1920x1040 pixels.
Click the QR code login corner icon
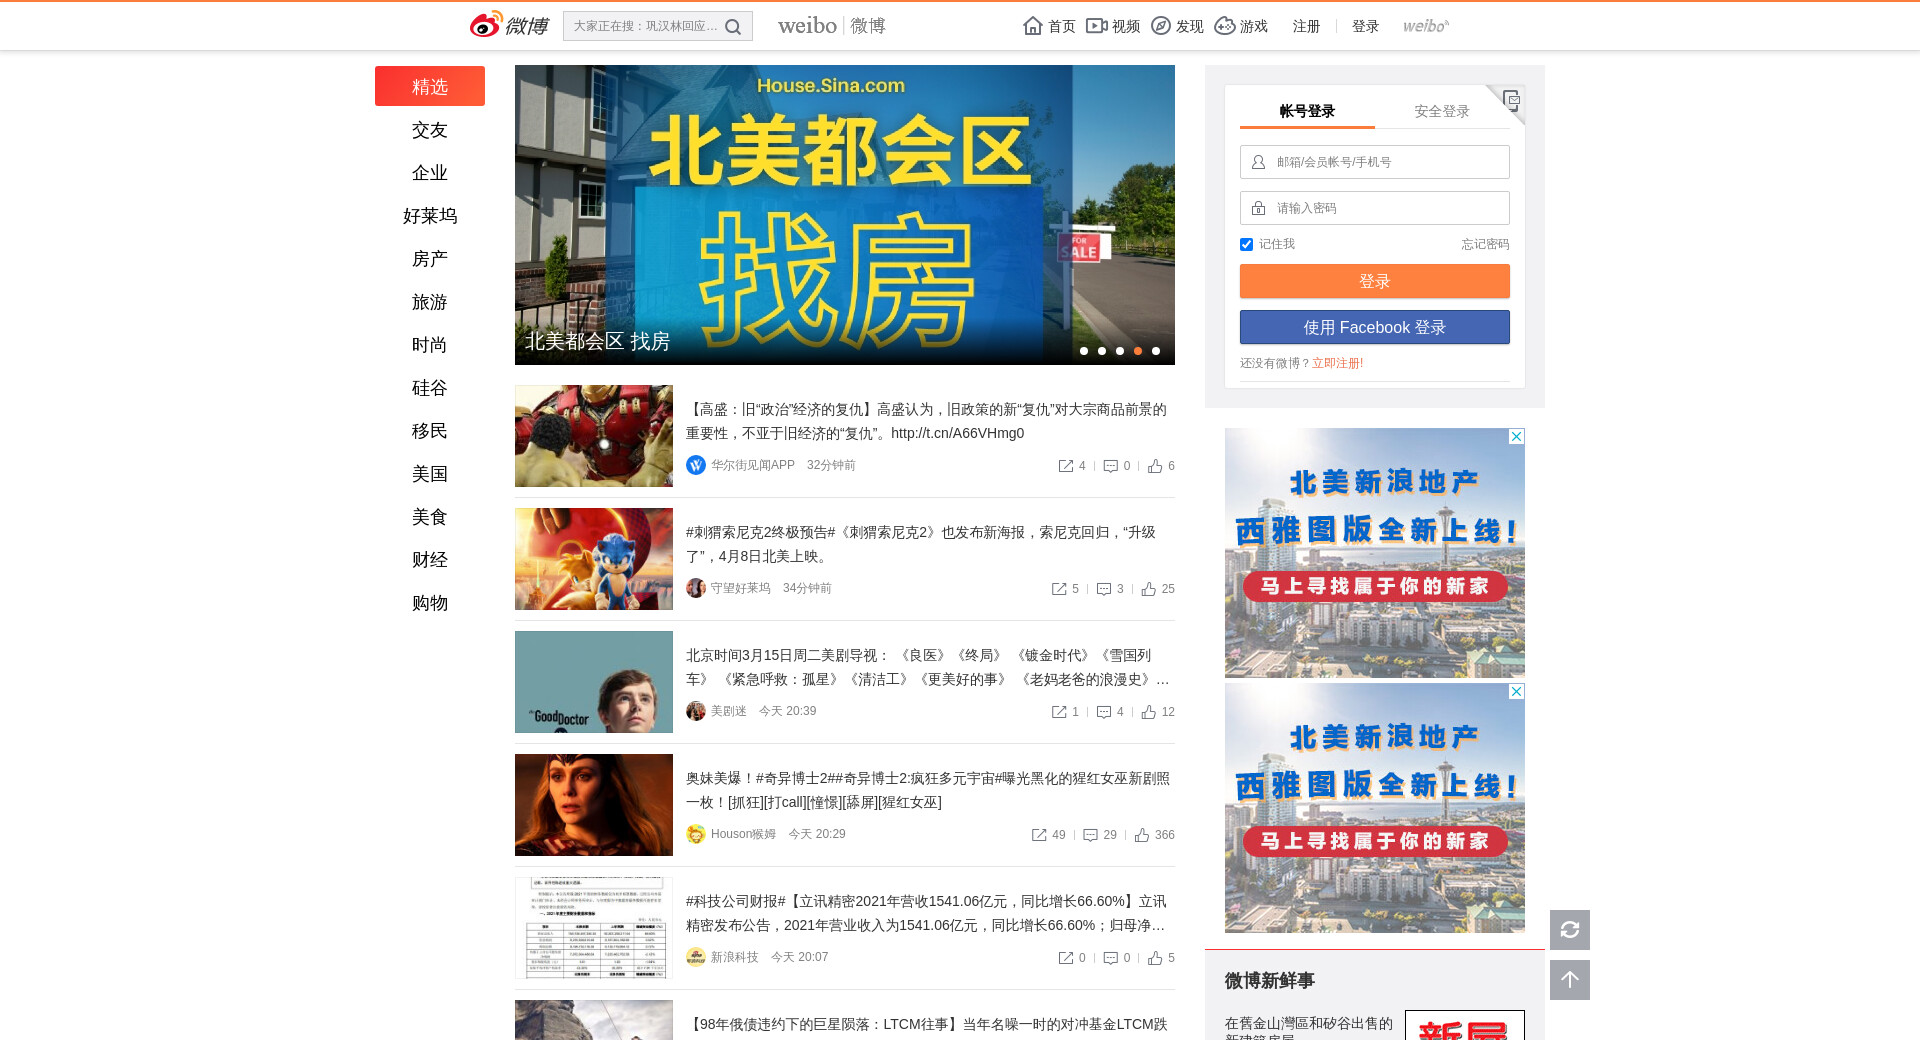[1510, 100]
